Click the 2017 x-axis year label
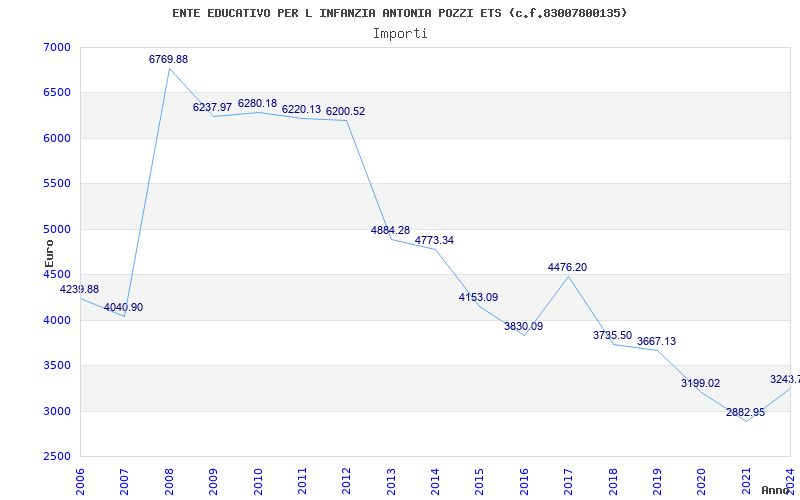Viewport: 800px width, 500px height. 568,481
